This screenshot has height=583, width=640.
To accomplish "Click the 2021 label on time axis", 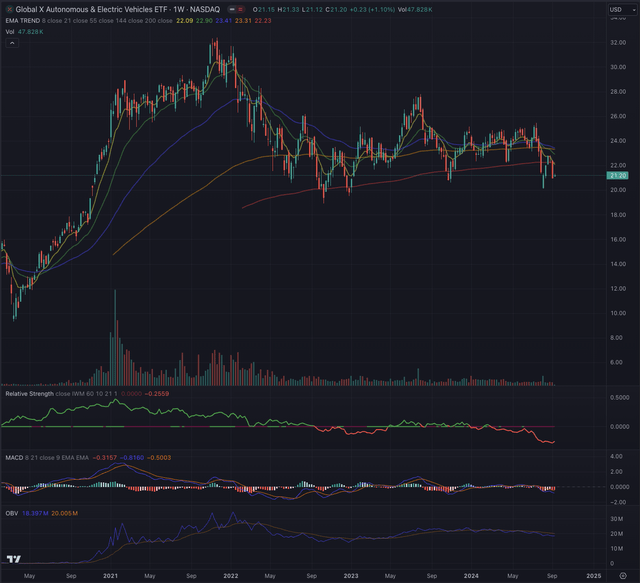I will [x=110, y=576].
